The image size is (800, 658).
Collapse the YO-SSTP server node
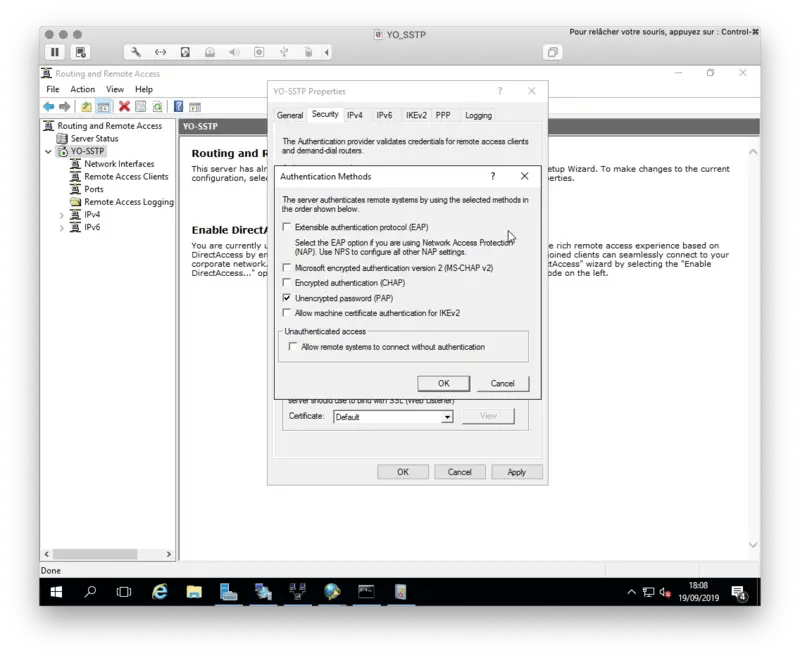(46, 150)
